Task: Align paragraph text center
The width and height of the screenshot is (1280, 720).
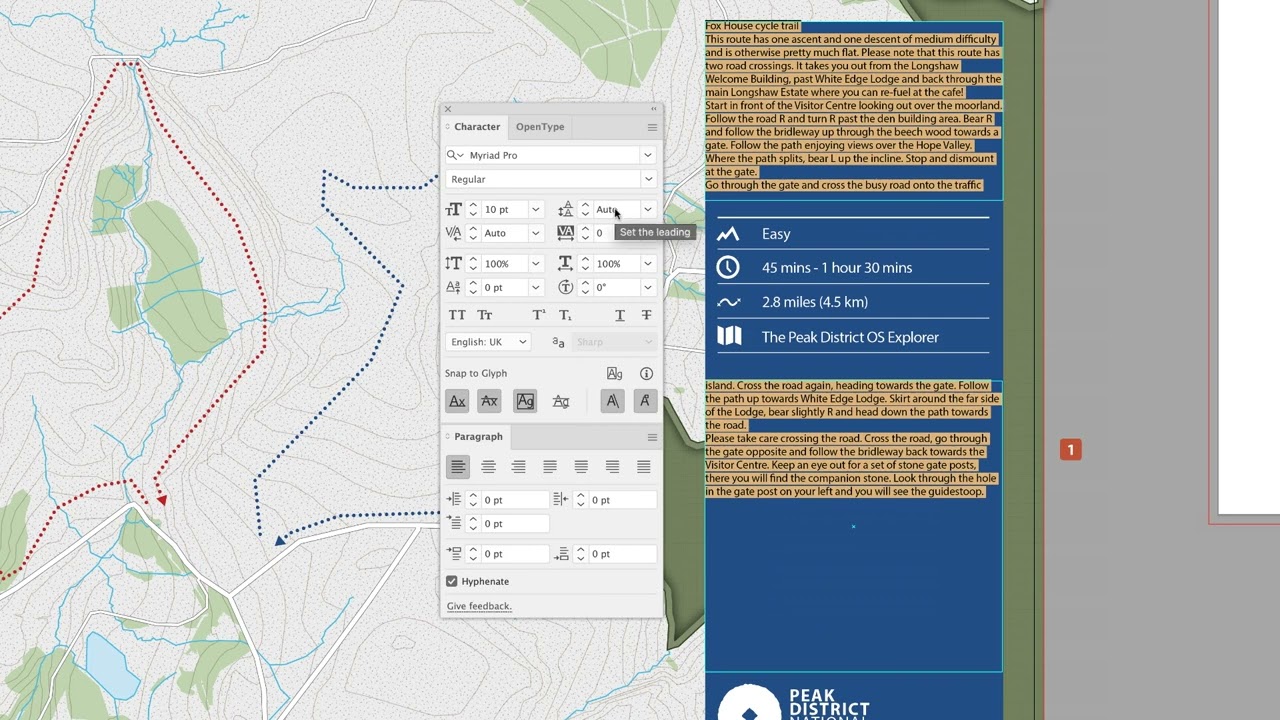Action: point(488,467)
